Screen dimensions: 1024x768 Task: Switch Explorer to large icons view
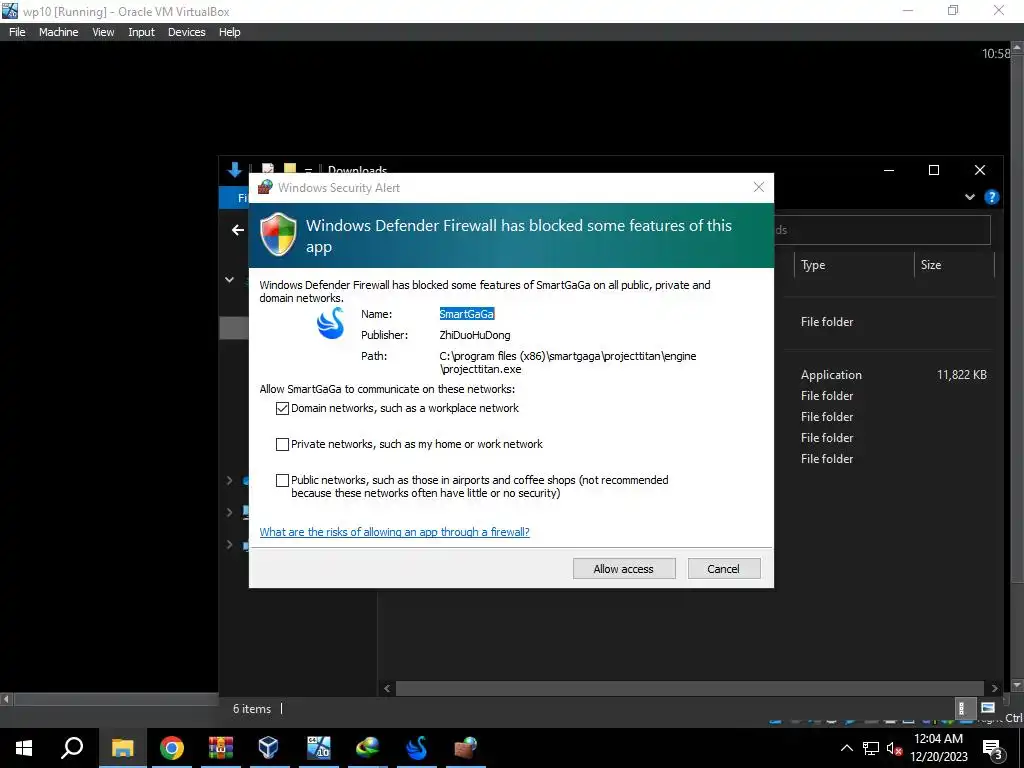click(x=987, y=708)
